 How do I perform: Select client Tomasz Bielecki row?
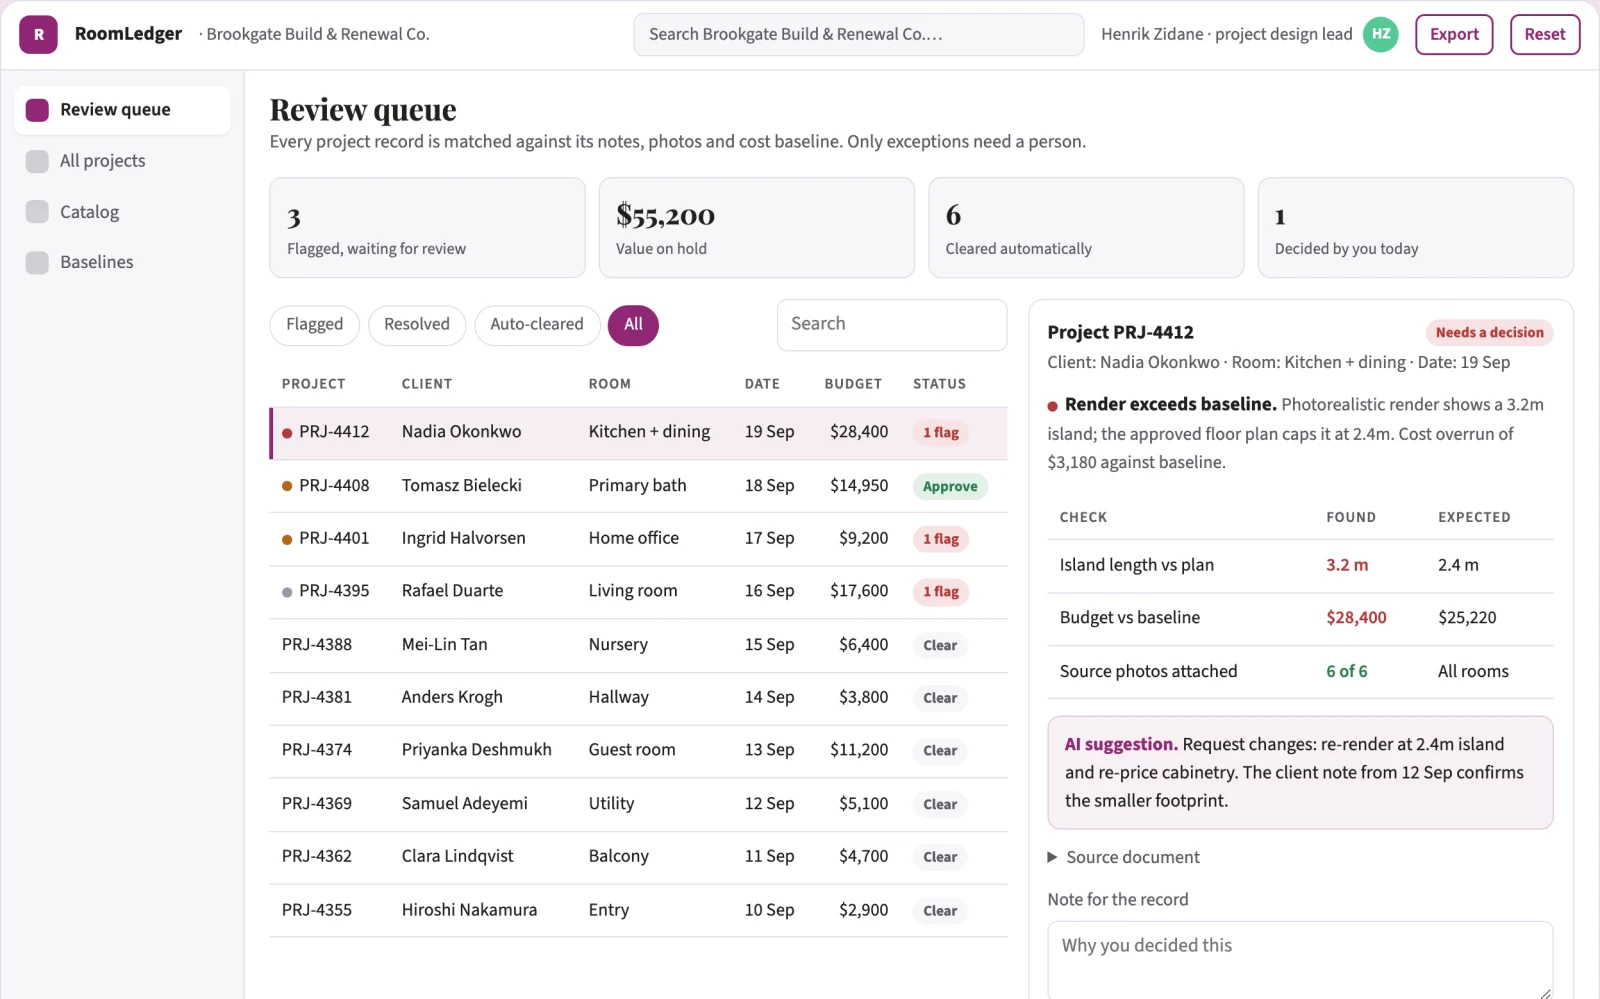click(x=638, y=486)
